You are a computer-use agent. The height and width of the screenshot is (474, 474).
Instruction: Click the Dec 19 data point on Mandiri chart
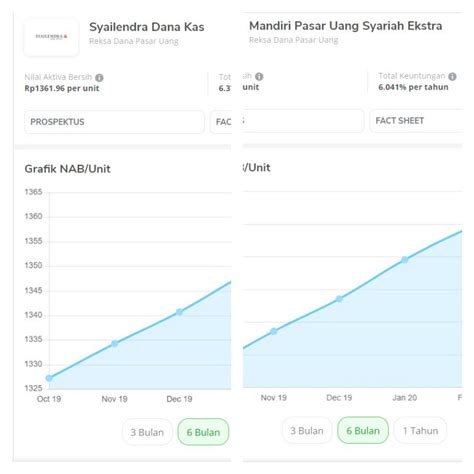[339, 299]
